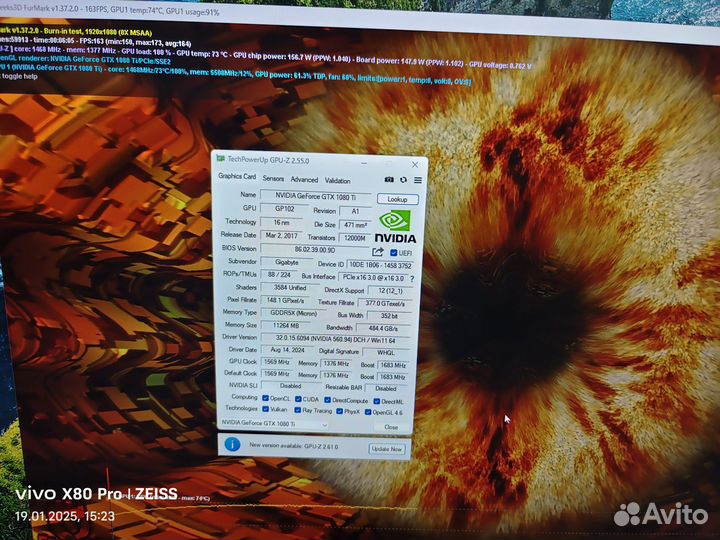Click the ROPs/TMUs value 88 / 224
The image size is (720, 540).
tap(279, 275)
